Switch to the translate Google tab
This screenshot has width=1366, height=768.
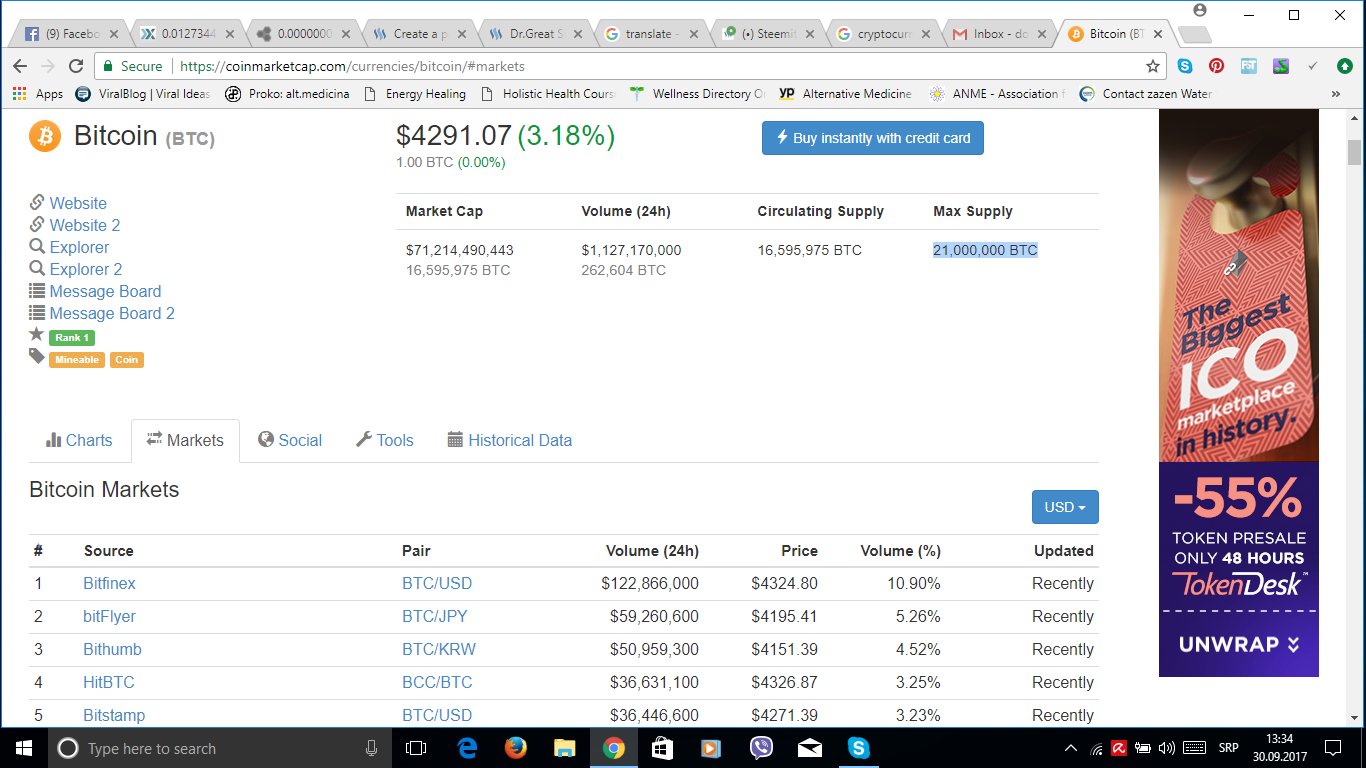651,33
